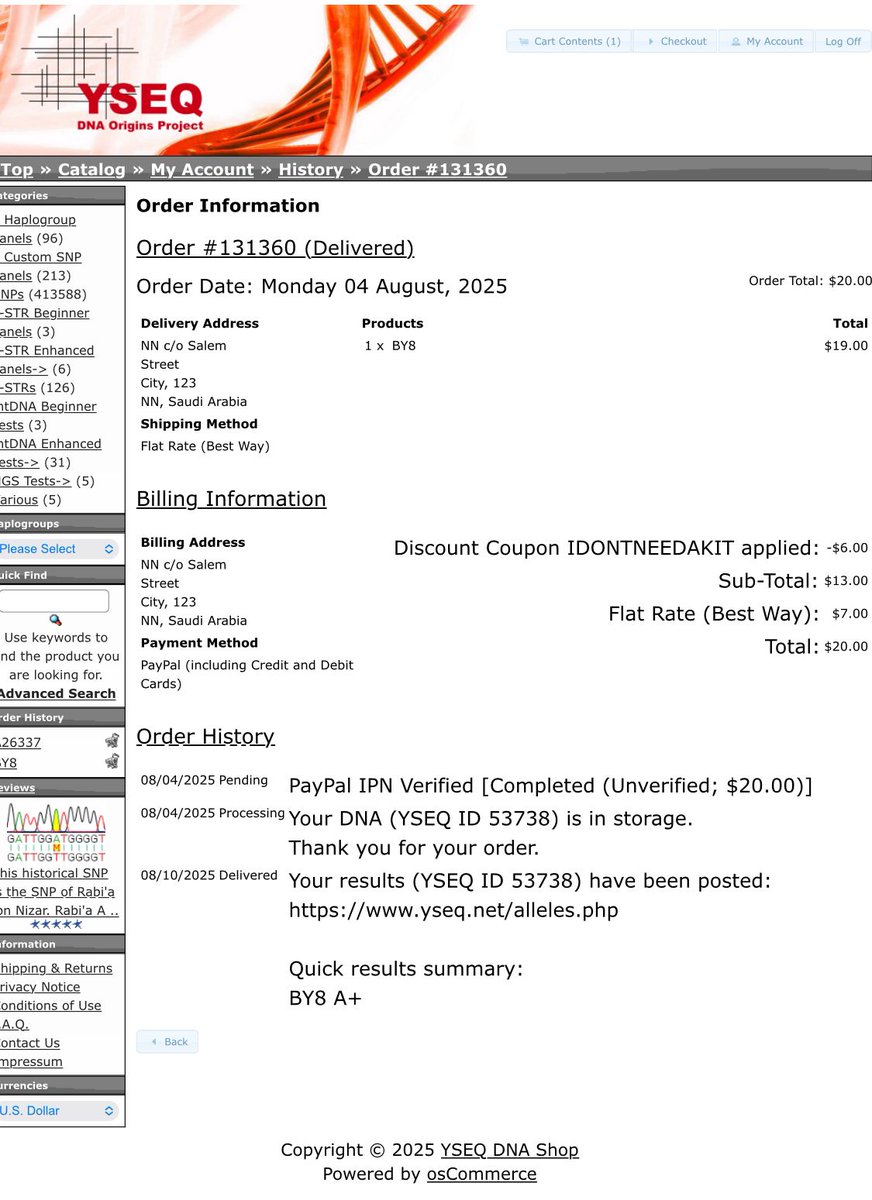Click 'Order Total: $20.00' text

(810, 281)
